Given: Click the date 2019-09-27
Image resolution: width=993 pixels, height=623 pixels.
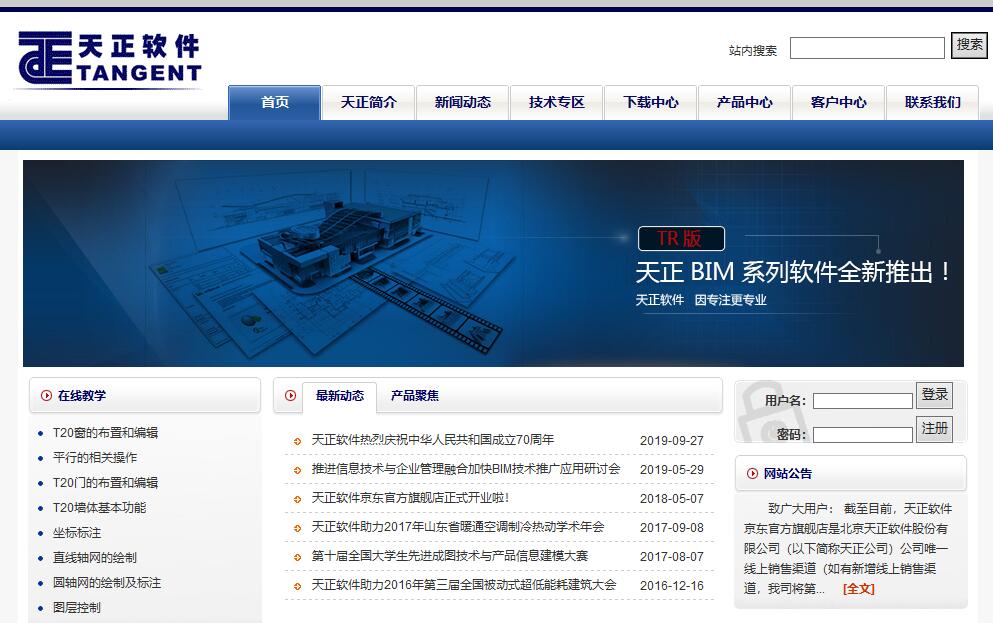Looking at the screenshot, I should pyautogui.click(x=671, y=441).
